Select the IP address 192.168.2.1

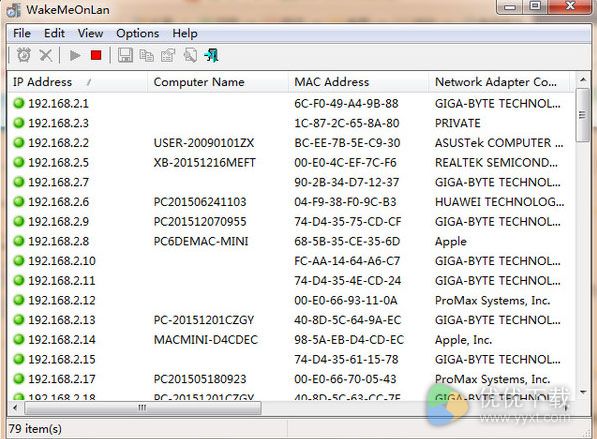click(x=58, y=104)
